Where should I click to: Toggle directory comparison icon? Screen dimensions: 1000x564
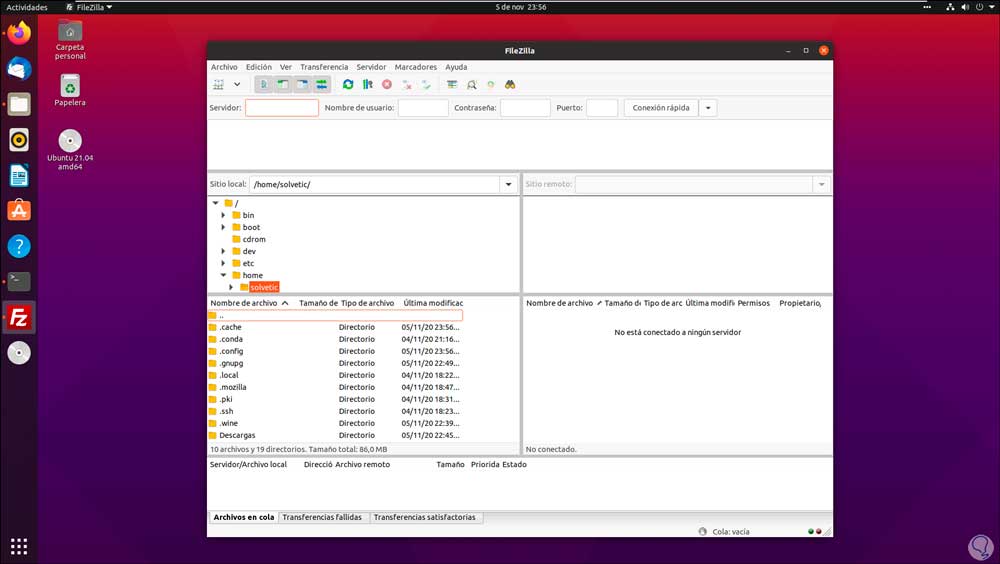(x=471, y=84)
